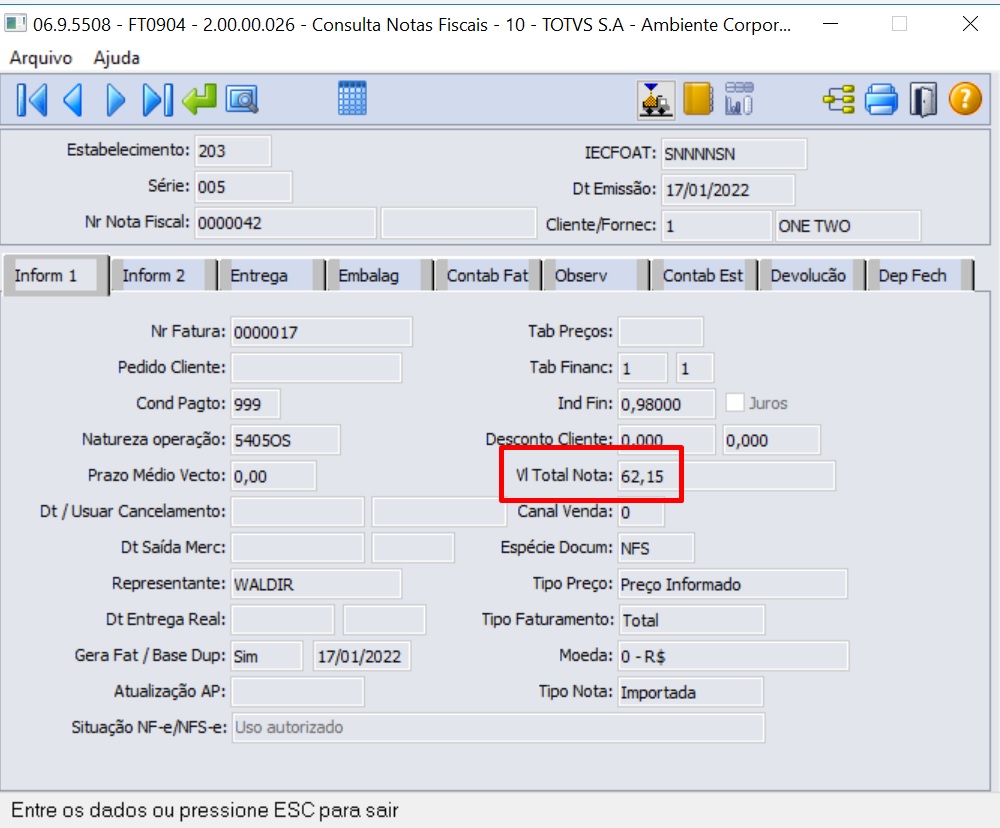Viewport: 1000px width, 828px height.
Task: Click the Tipo Nota field Importada
Action: 691,692
